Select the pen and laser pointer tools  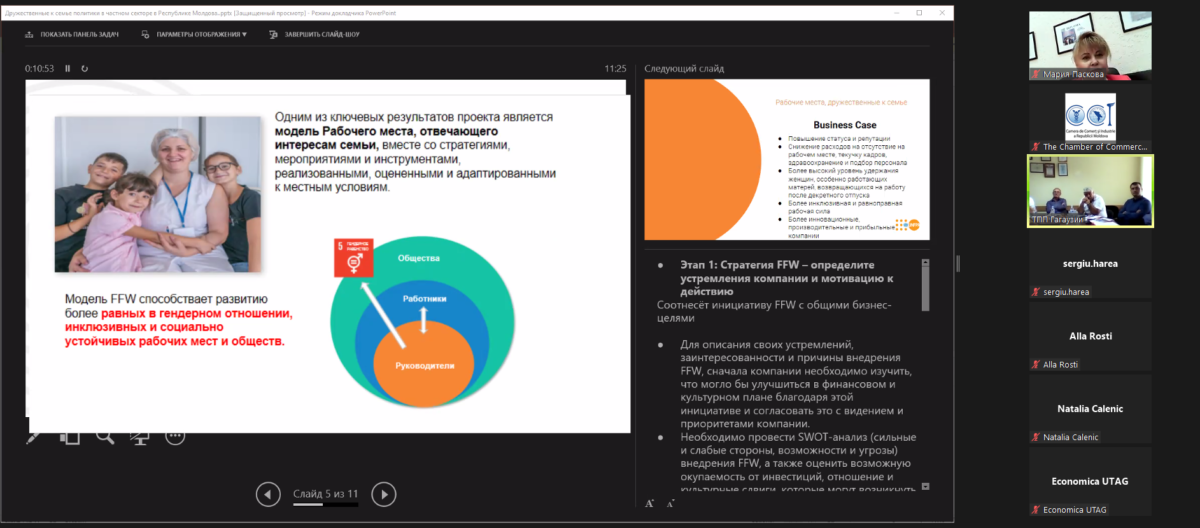pyautogui.click(x=33, y=437)
